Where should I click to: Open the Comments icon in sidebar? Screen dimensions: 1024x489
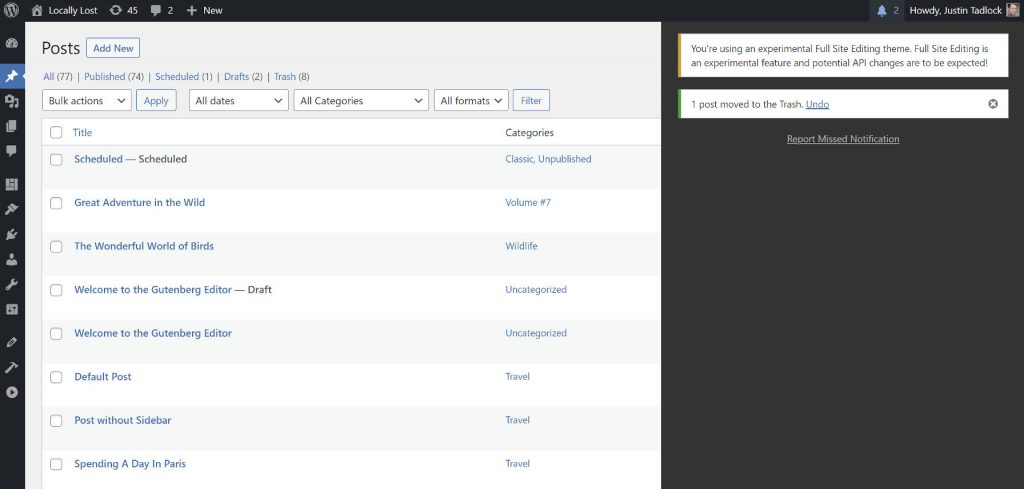pos(12,151)
